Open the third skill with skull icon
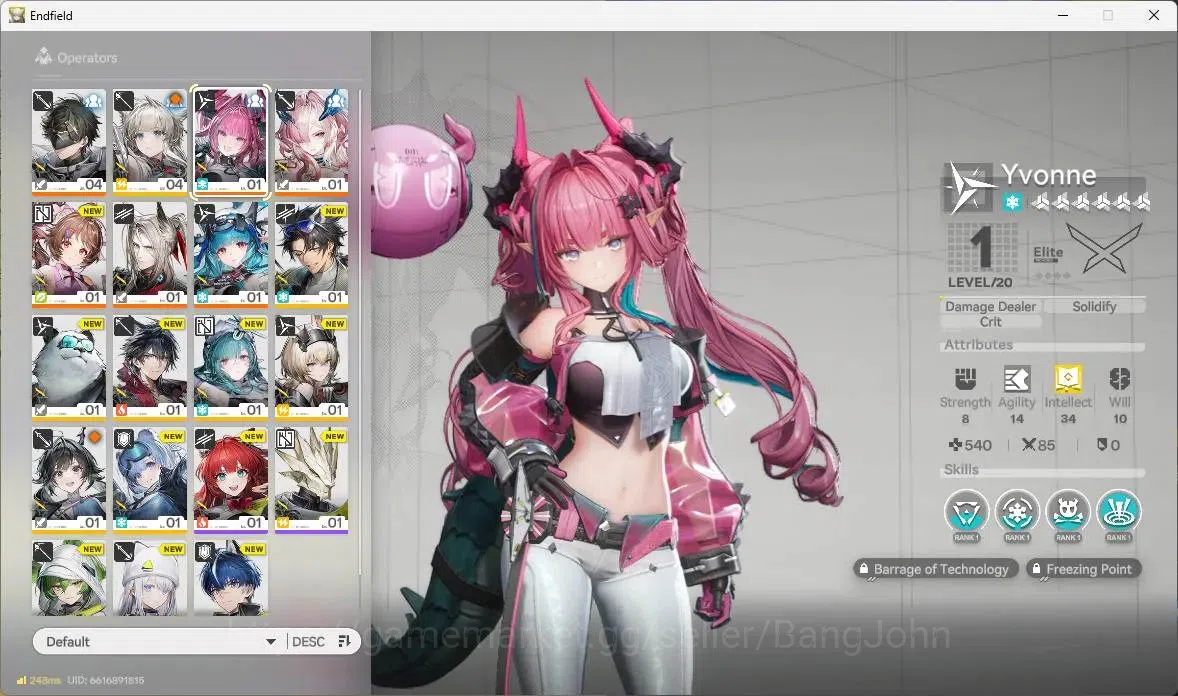The width and height of the screenshot is (1178, 696). point(1068,513)
